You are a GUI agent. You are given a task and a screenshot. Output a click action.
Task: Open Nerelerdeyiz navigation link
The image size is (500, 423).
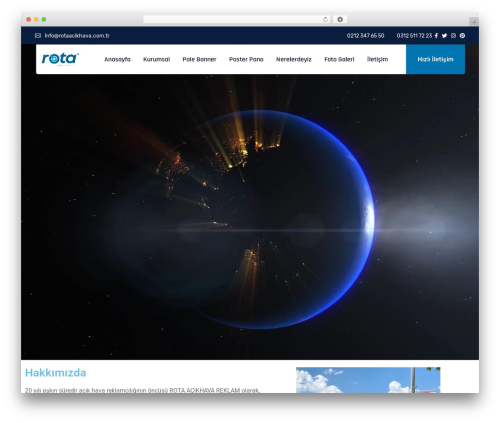[294, 59]
